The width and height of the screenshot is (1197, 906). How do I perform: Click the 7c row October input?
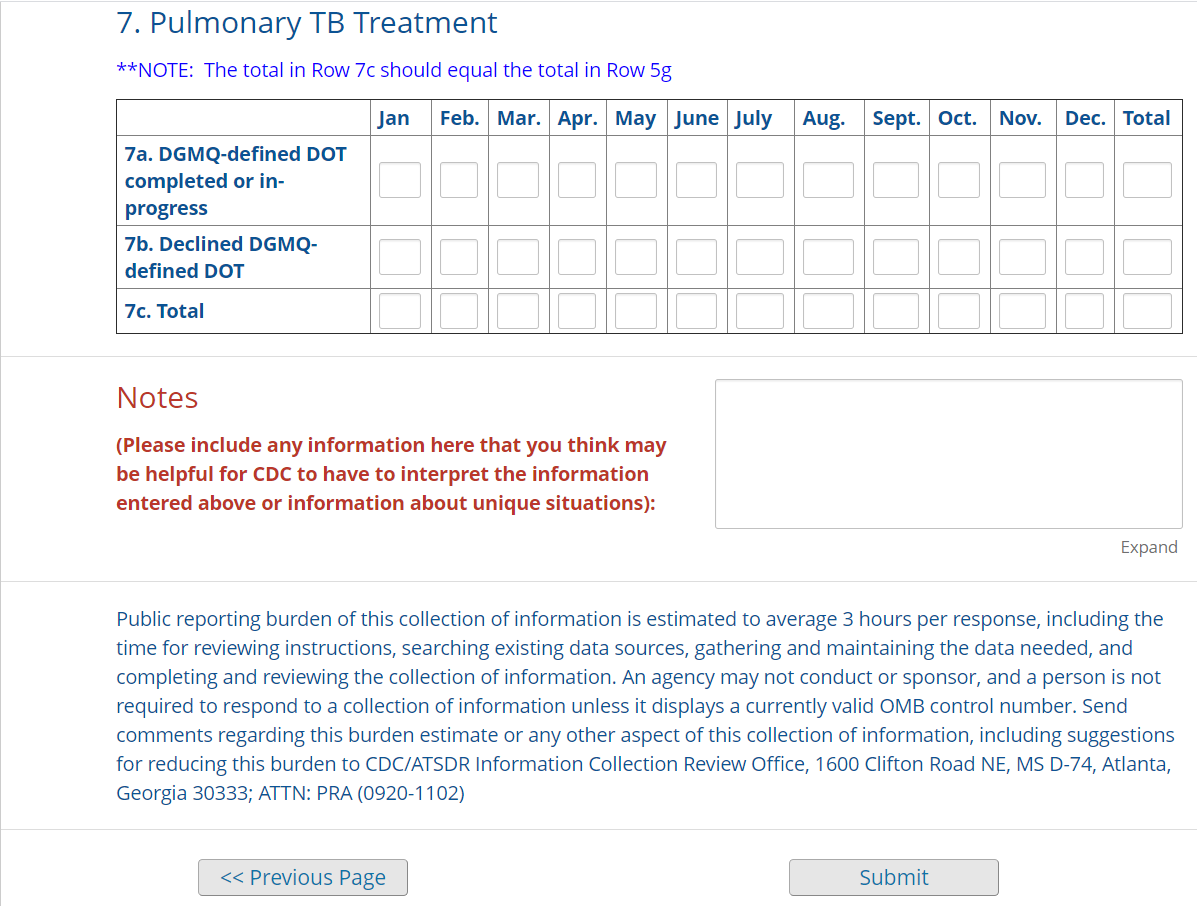tap(959, 311)
